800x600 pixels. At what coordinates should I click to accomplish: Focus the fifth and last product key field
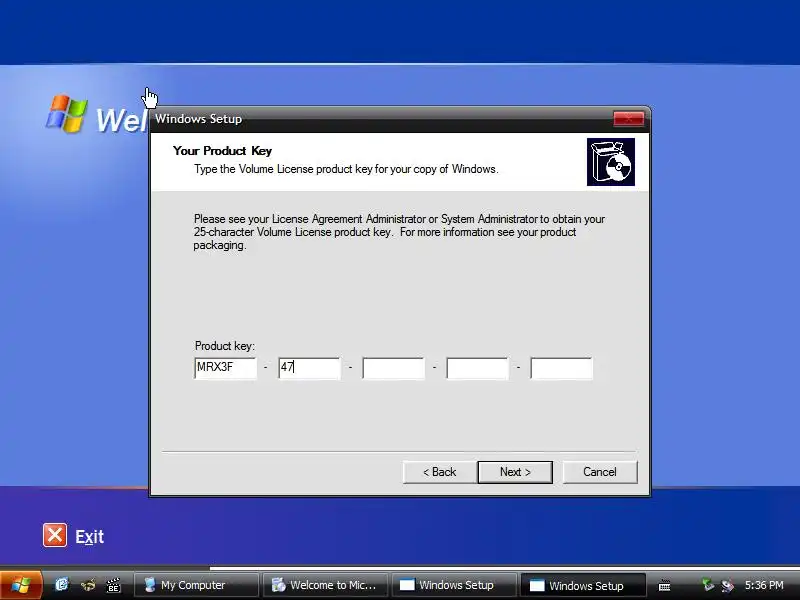[561, 368]
